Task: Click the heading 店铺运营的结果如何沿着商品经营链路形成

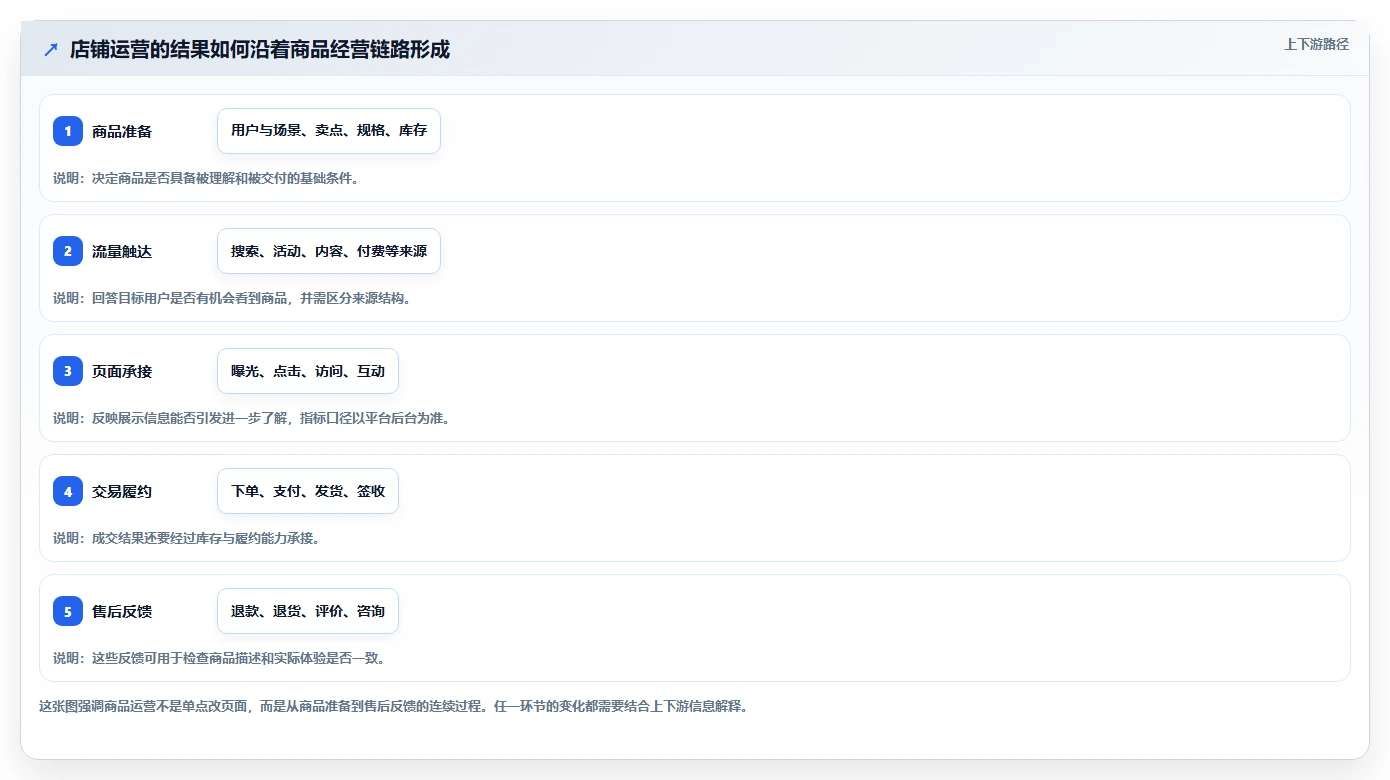Action: tap(260, 49)
